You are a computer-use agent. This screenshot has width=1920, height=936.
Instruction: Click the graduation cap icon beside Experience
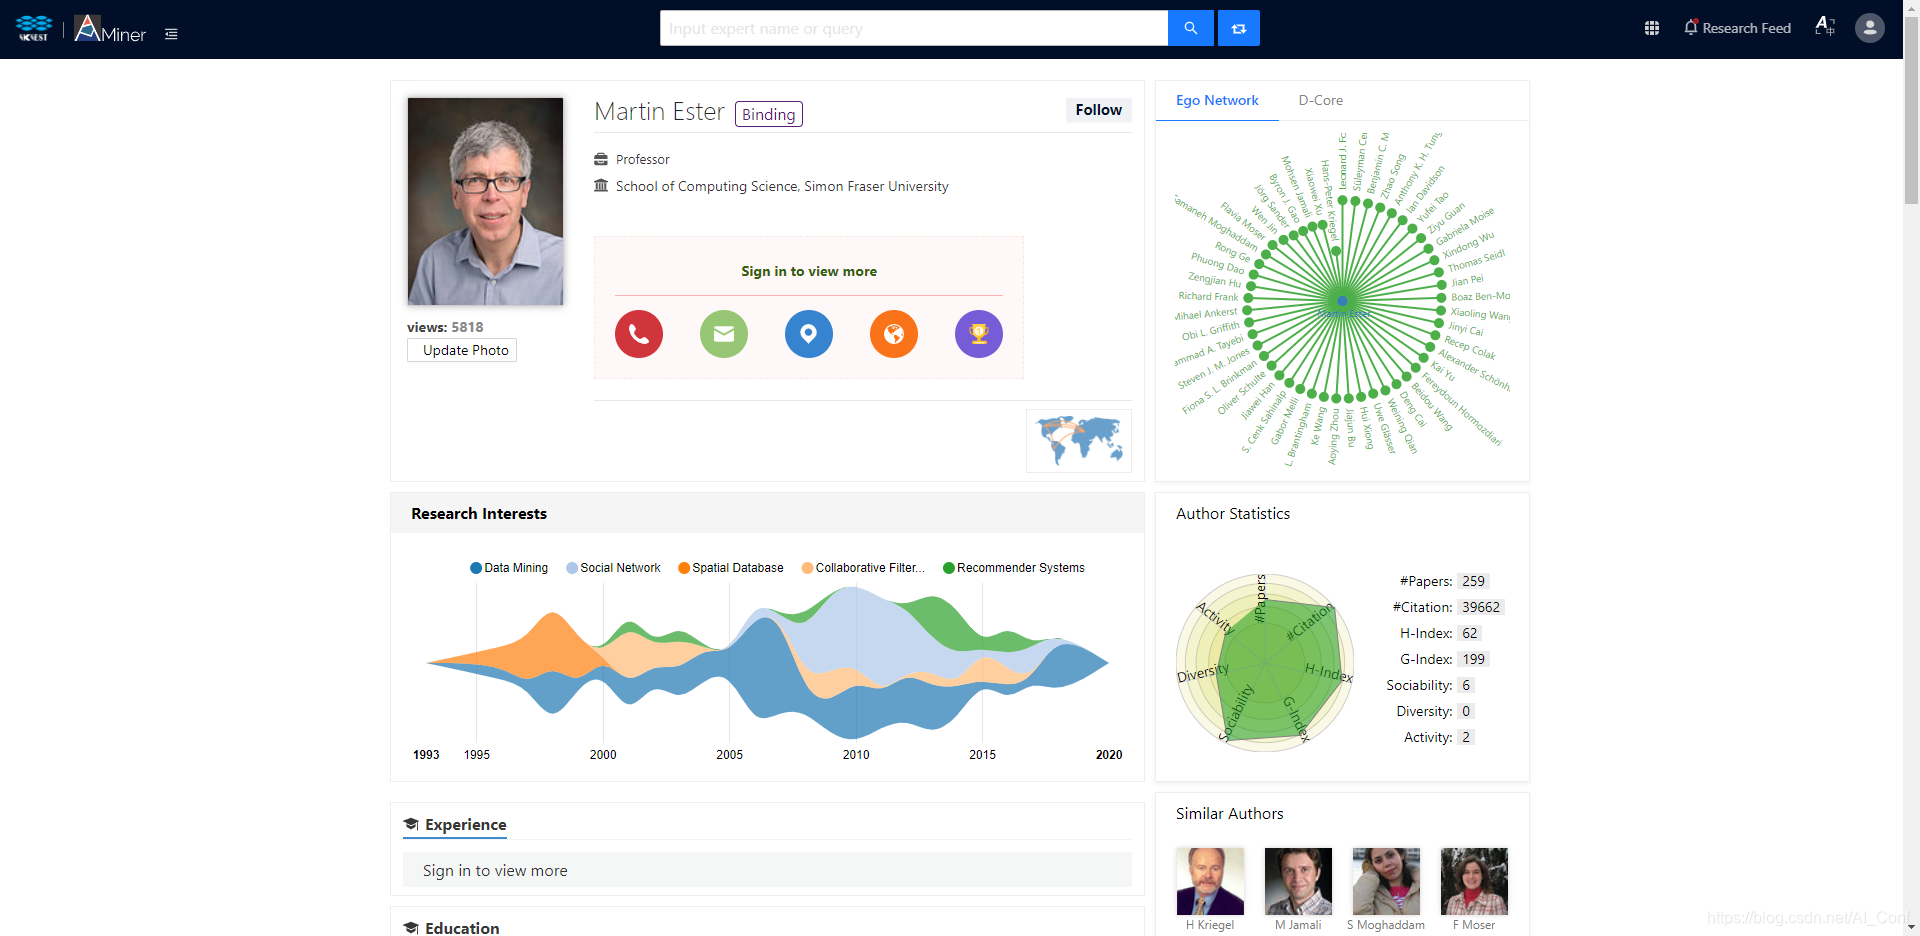pos(411,825)
